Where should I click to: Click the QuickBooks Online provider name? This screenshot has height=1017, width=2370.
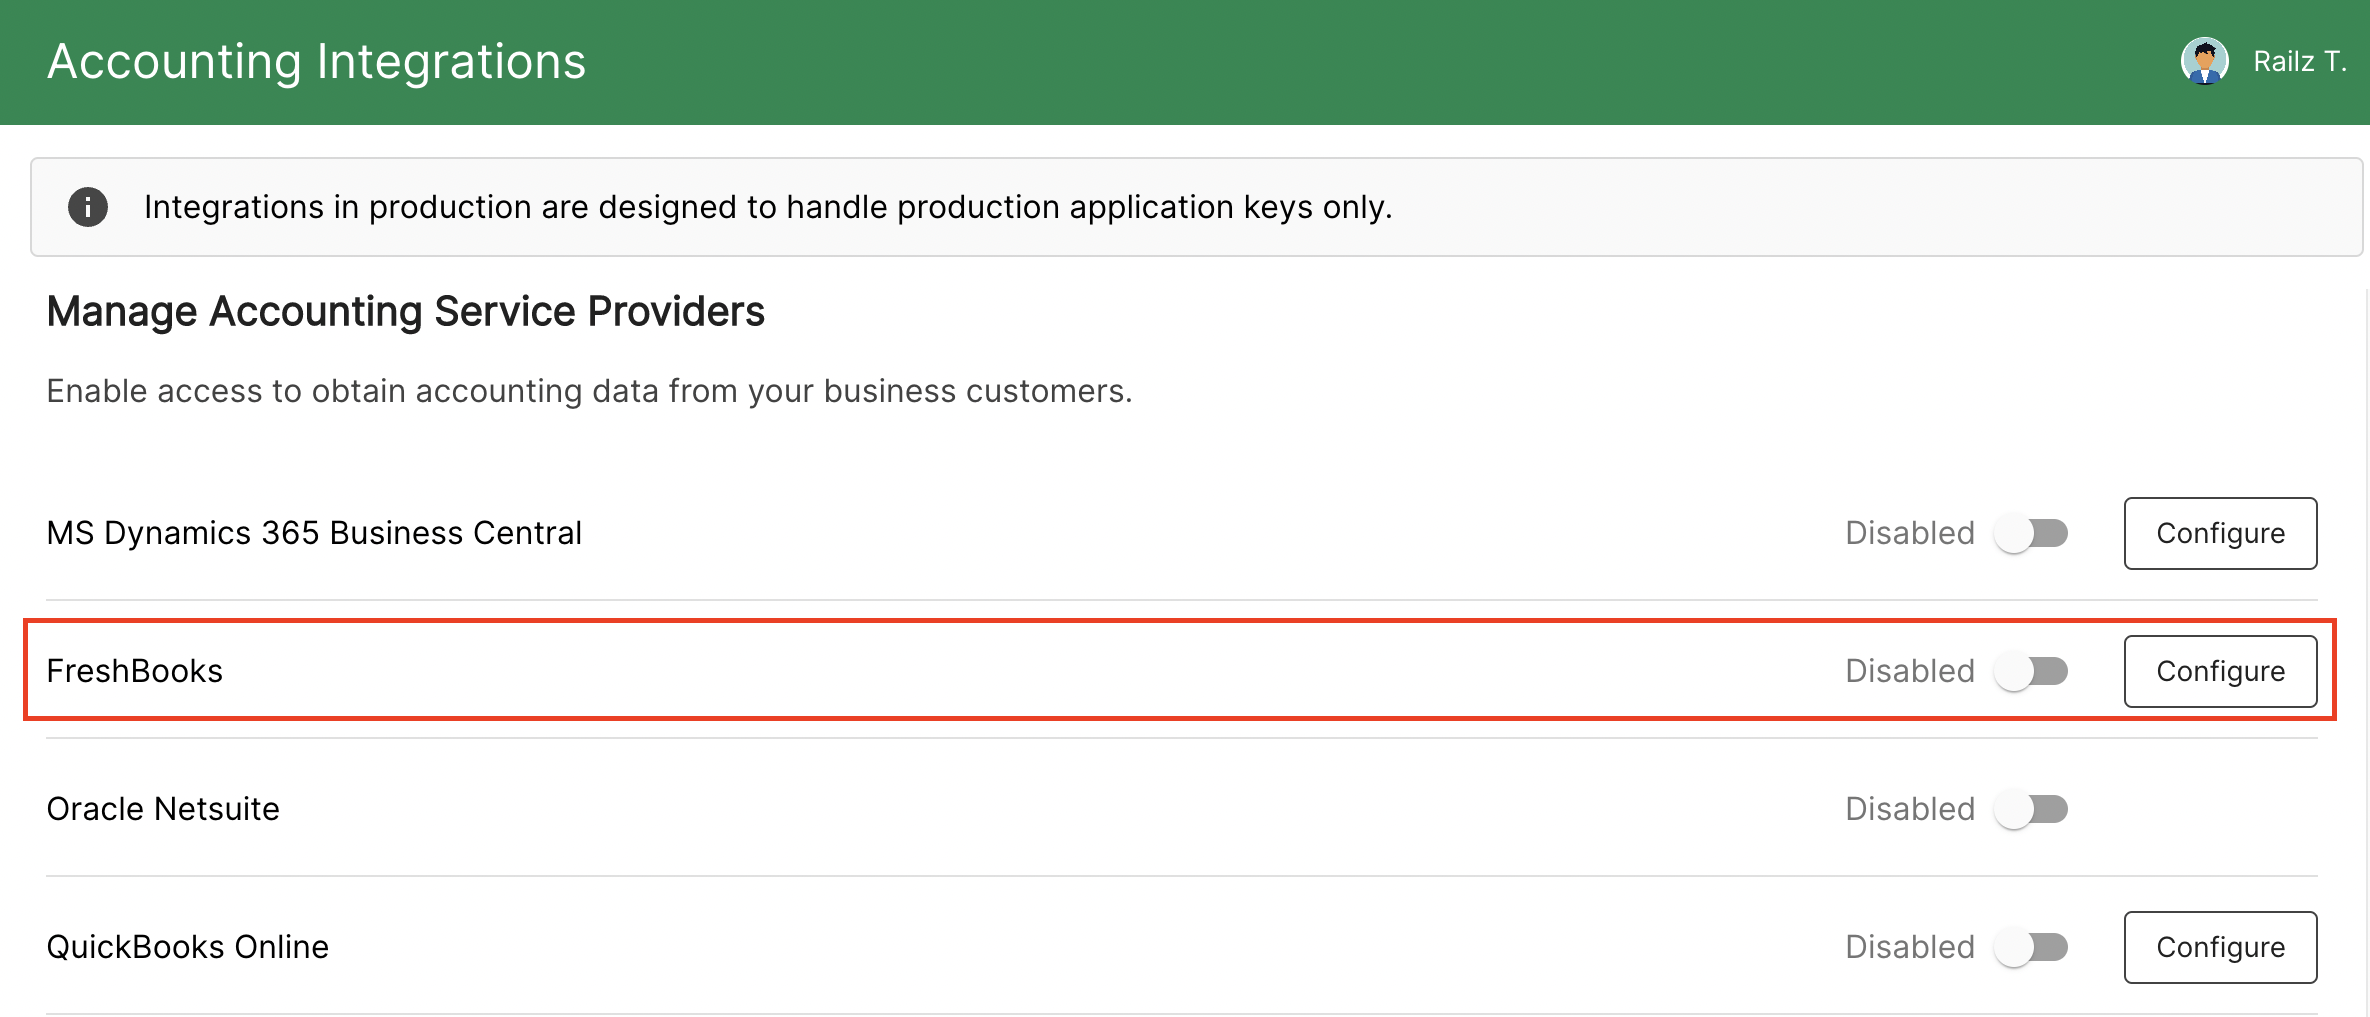(x=188, y=947)
